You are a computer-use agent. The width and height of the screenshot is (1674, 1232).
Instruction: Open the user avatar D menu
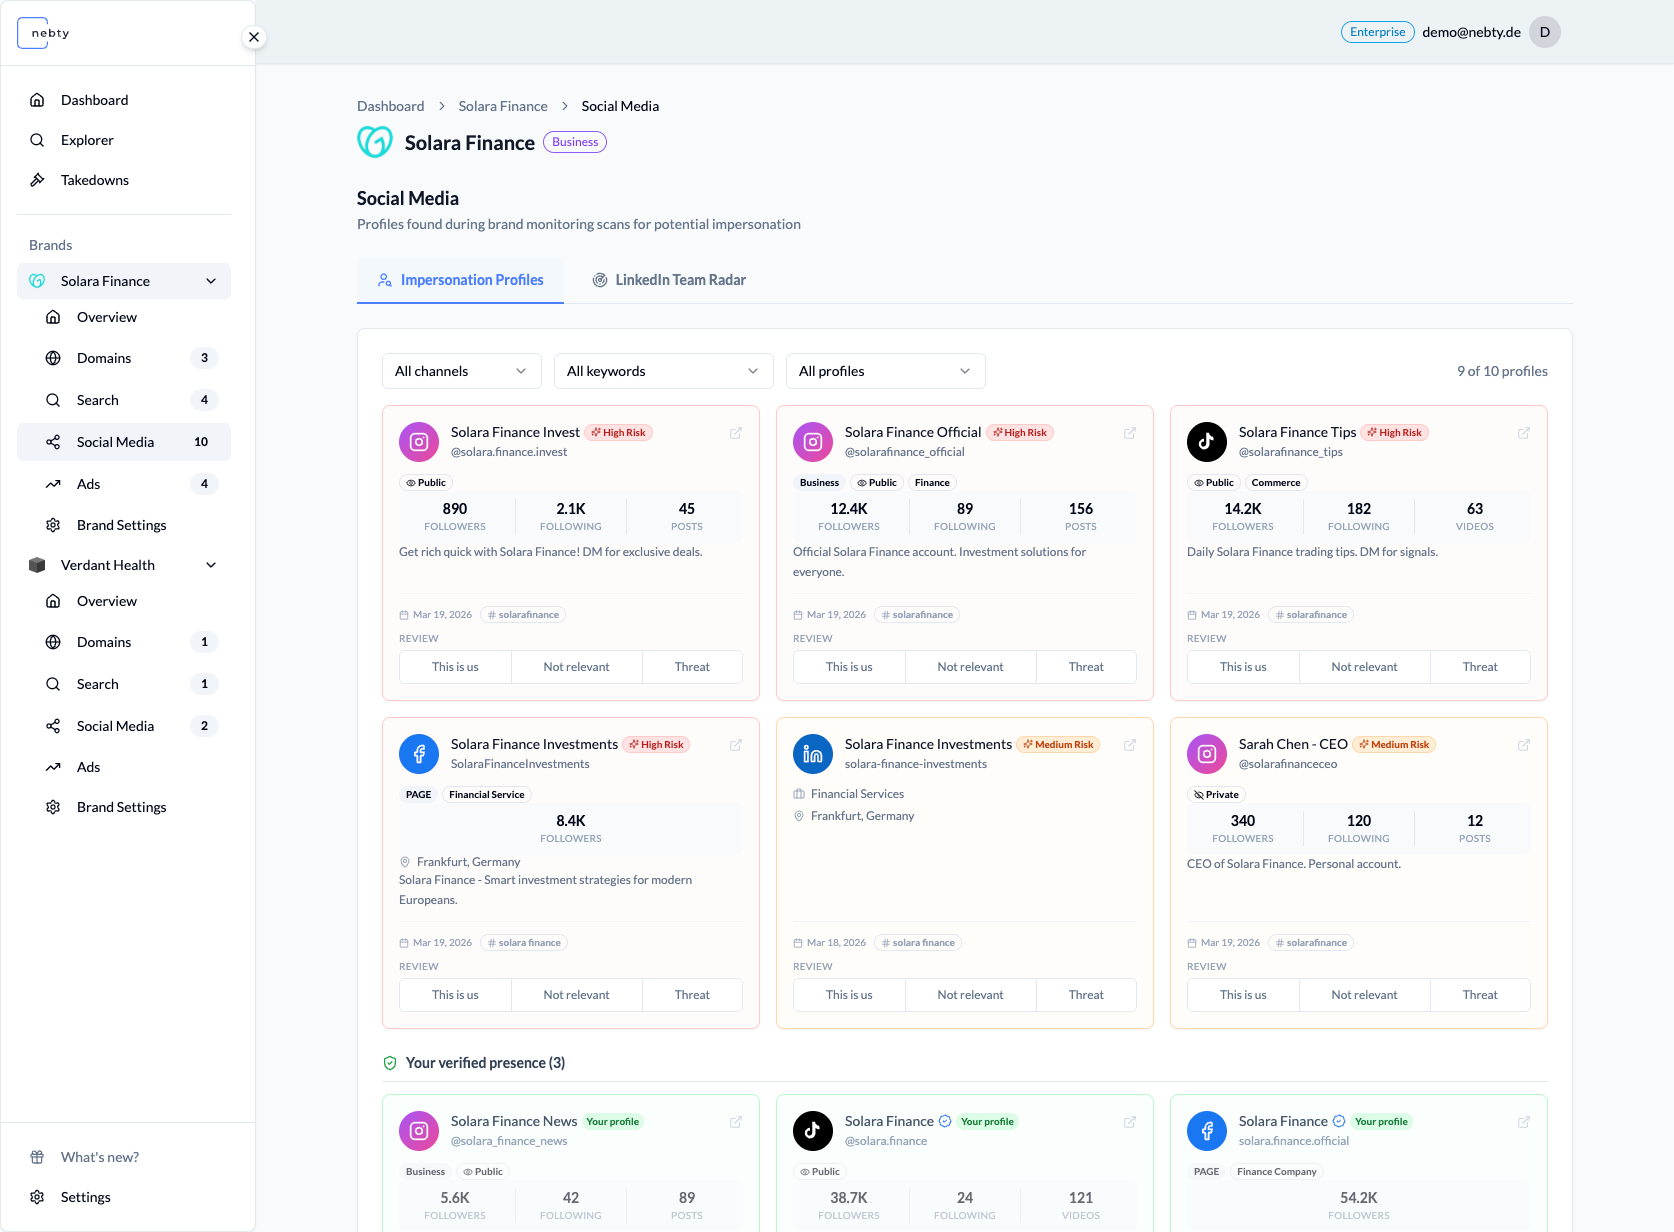tap(1545, 32)
